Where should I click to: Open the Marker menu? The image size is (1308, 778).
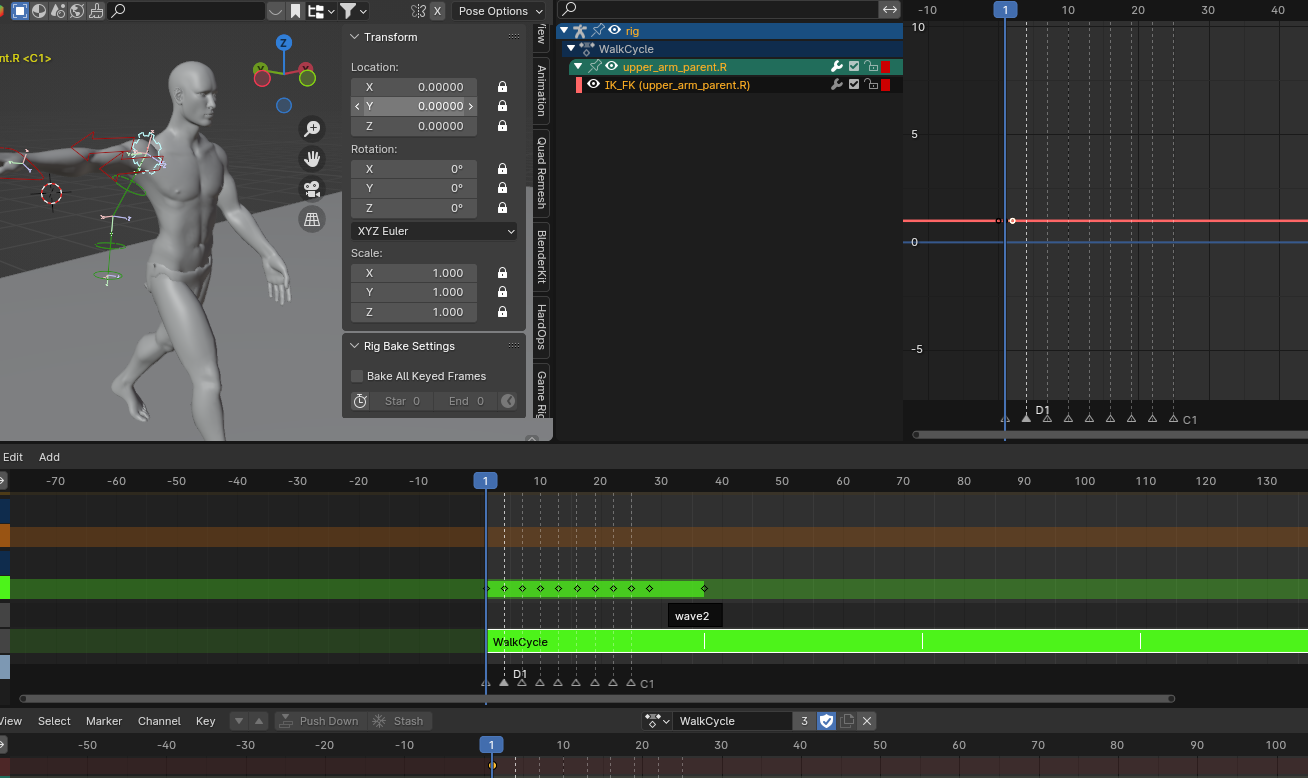[104, 721]
